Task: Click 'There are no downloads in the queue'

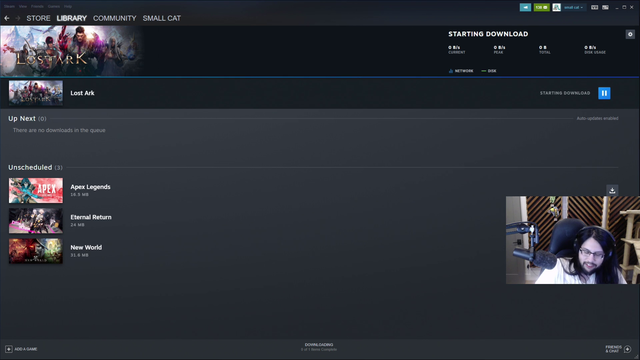Action: [59, 130]
